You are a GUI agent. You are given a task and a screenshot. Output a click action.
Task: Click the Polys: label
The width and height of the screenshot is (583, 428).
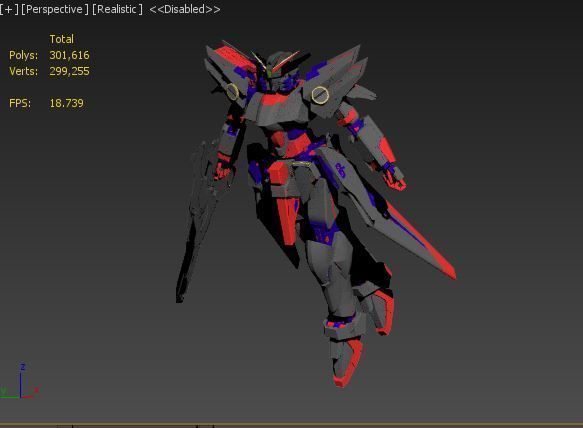[x=23, y=55]
